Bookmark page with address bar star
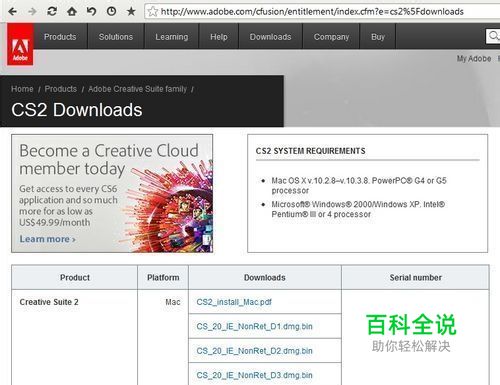Screen dimensions: 500x385 pyautogui.click(x=153, y=12)
